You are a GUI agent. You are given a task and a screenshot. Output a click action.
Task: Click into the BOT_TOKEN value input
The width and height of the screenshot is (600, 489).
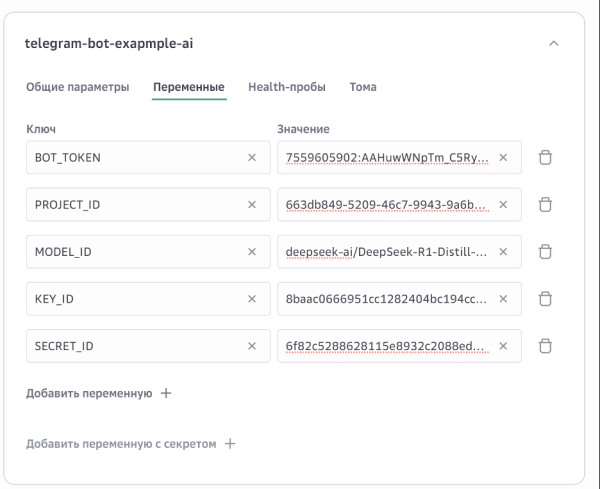(x=385, y=158)
